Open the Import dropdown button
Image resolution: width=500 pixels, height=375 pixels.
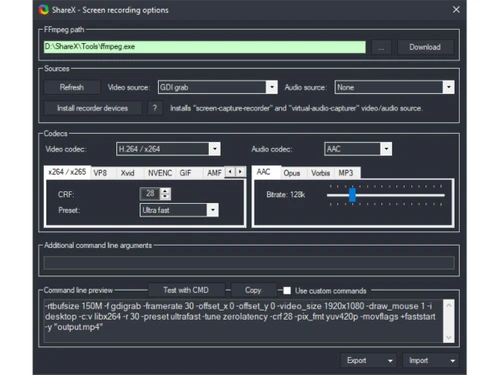(x=431, y=361)
